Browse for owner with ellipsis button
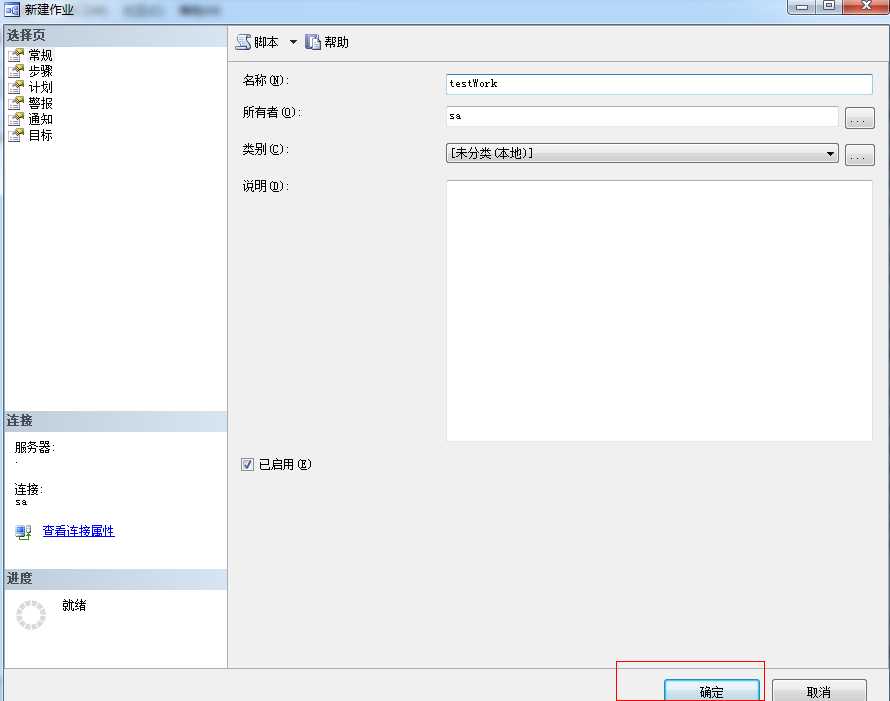The image size is (890, 701). point(859,118)
